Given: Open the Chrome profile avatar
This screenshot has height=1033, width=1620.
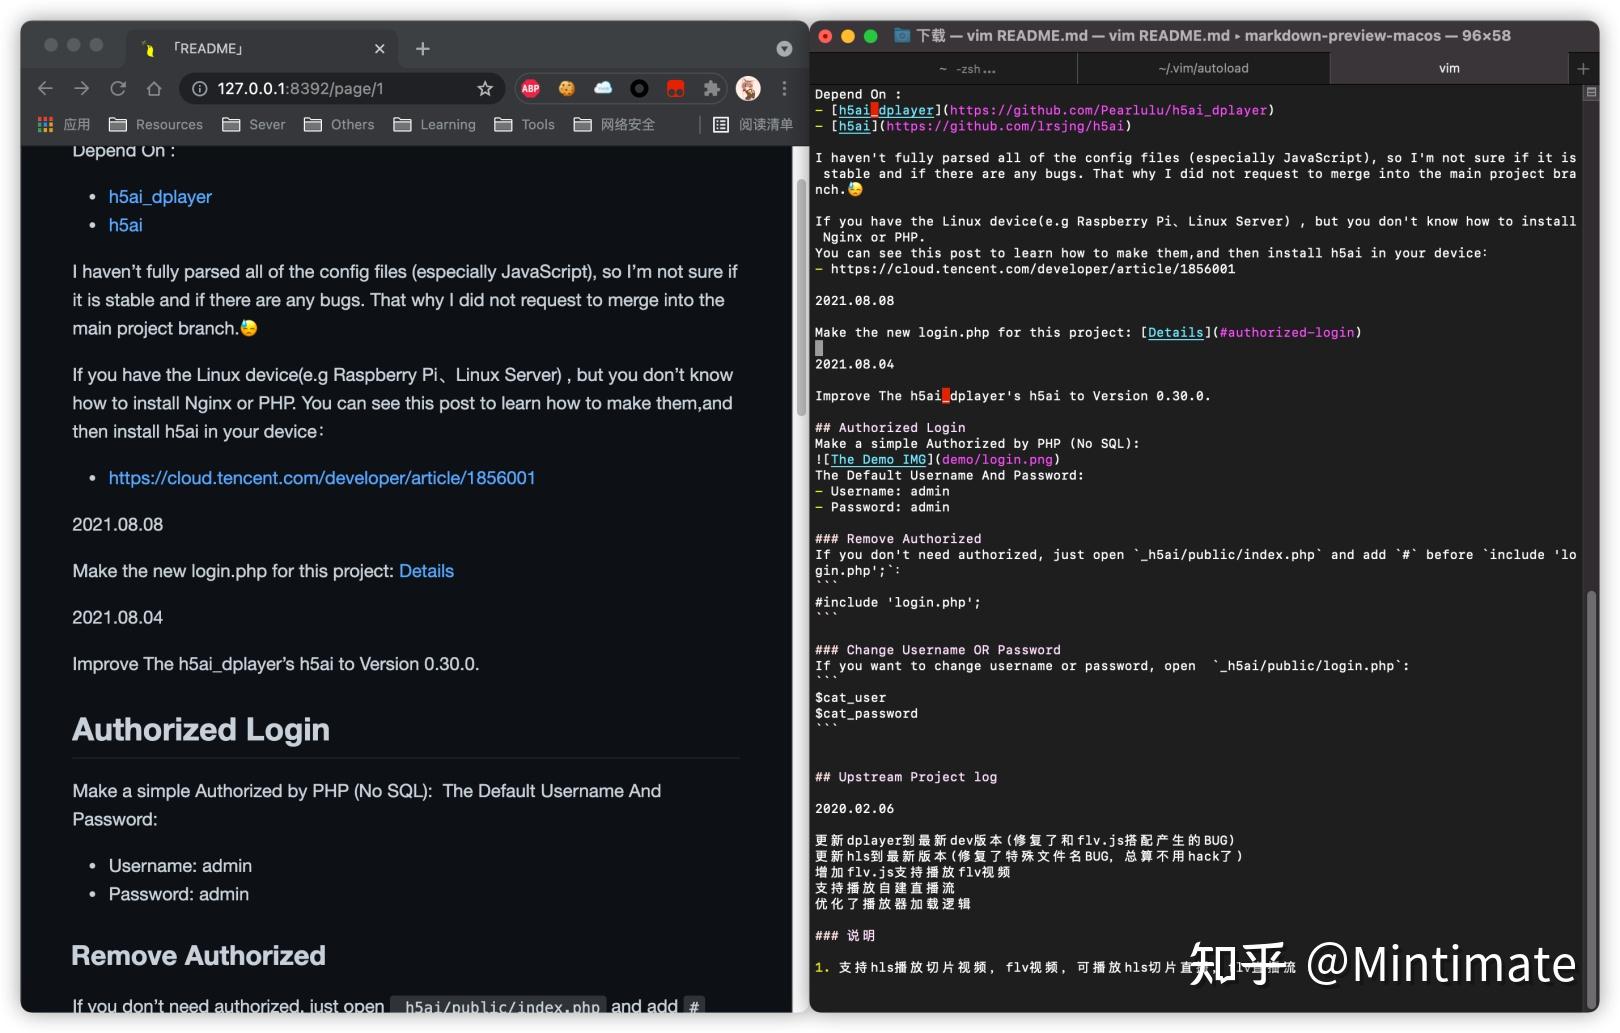Looking at the screenshot, I should pyautogui.click(x=747, y=88).
